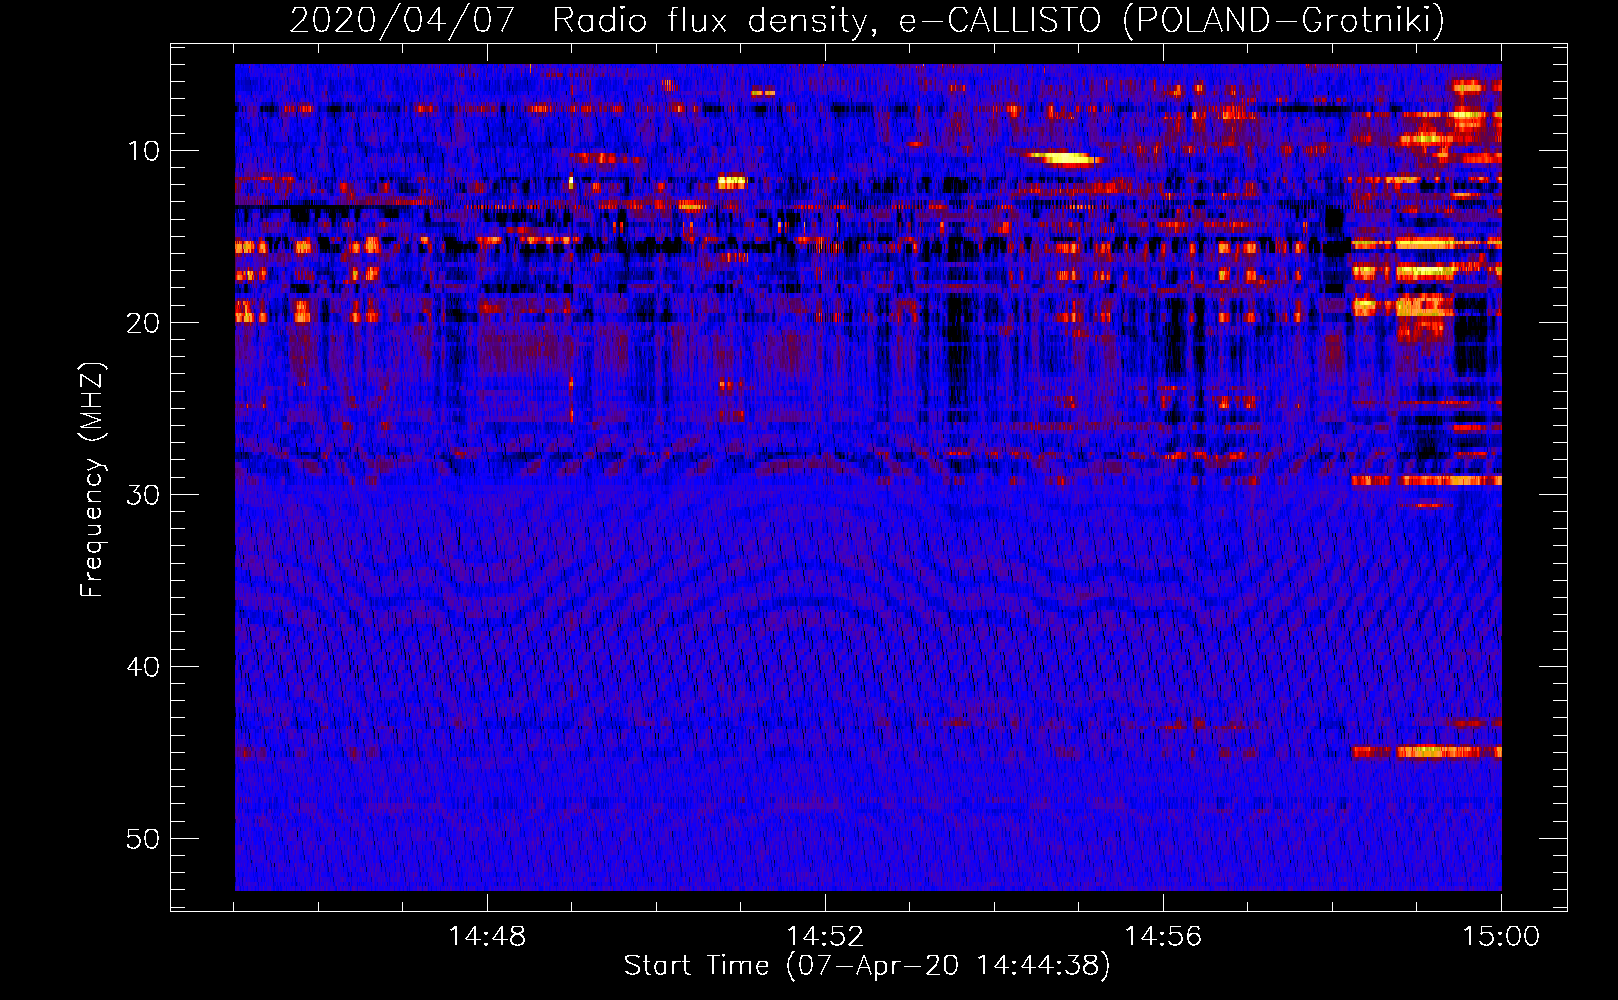The height and width of the screenshot is (1000, 1618).
Task: Click the plot title text '2020/04/07 Radio flux density'
Action: pos(576,20)
